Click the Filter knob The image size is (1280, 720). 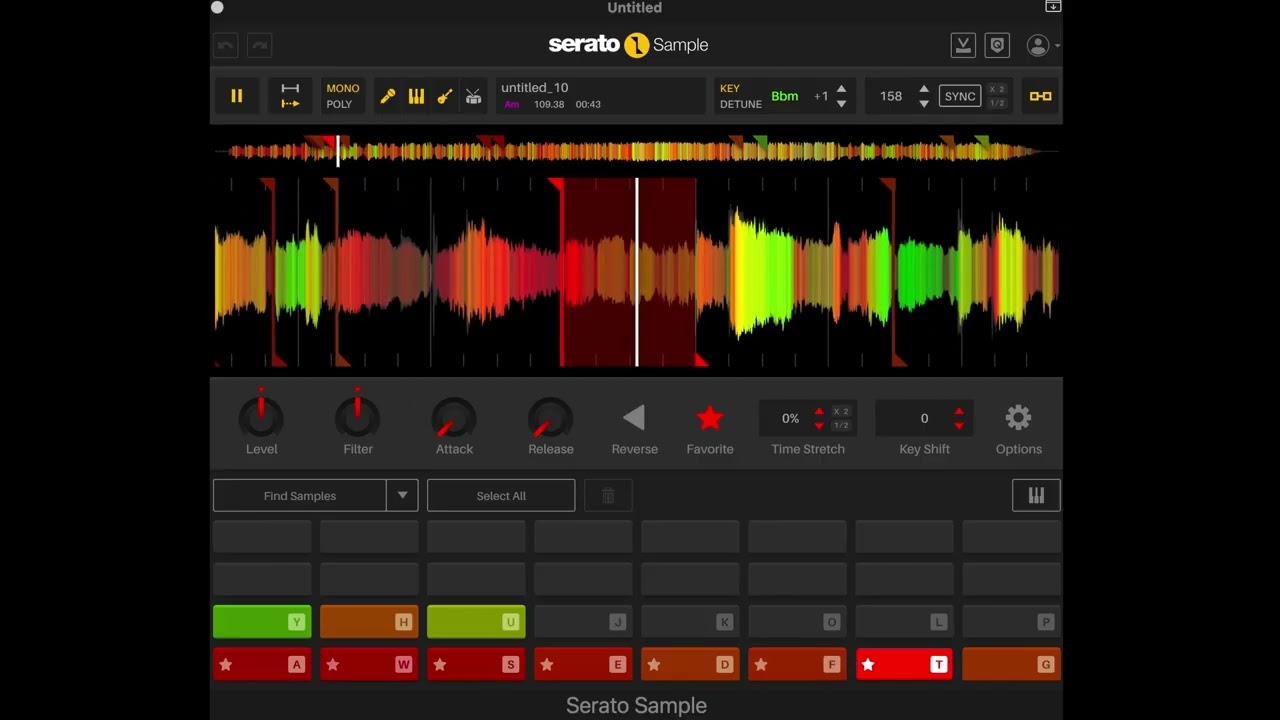358,419
